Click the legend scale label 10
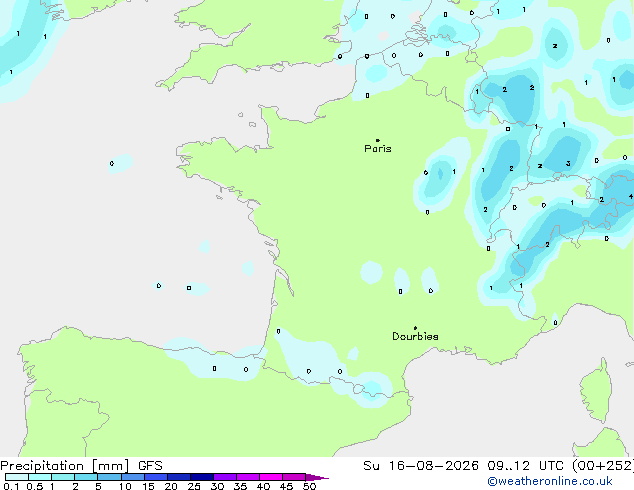This screenshot has width=634, height=490. 125,486
